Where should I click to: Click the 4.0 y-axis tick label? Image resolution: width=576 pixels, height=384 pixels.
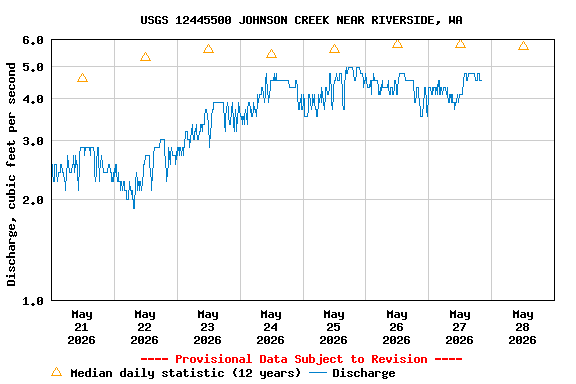tap(33, 99)
